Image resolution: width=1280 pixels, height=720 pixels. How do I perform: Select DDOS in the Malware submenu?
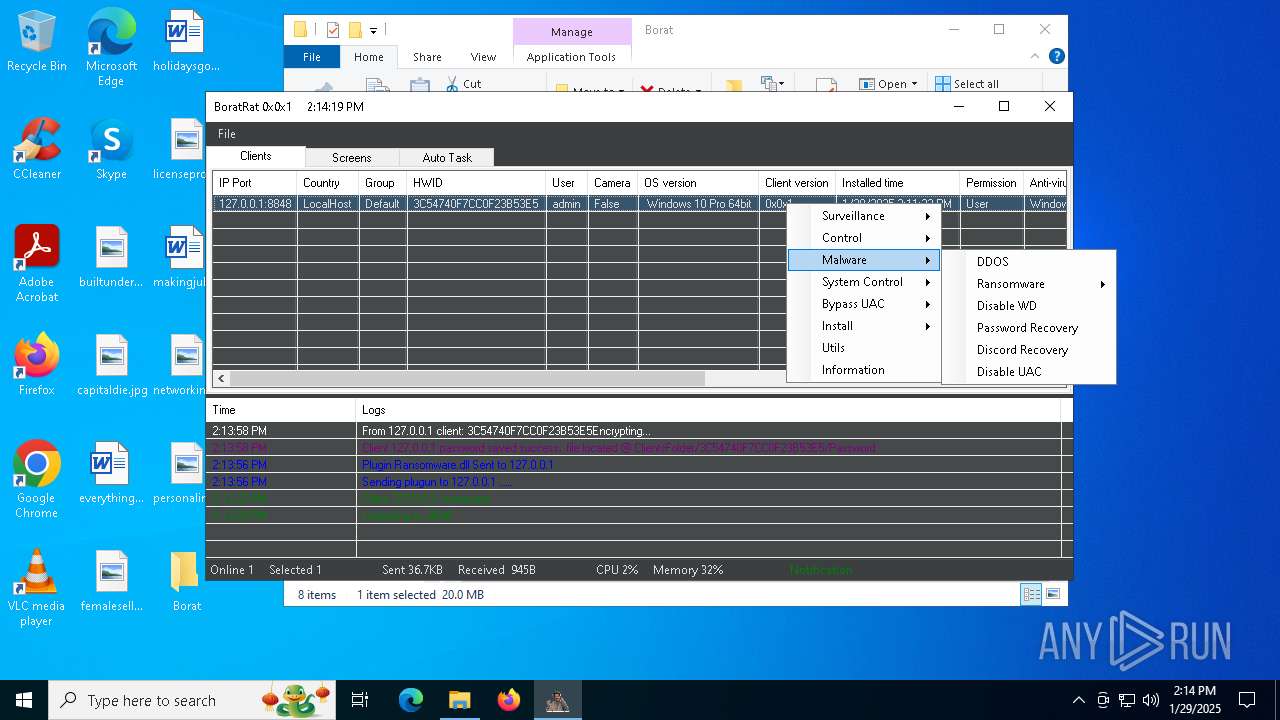(1029, 262)
